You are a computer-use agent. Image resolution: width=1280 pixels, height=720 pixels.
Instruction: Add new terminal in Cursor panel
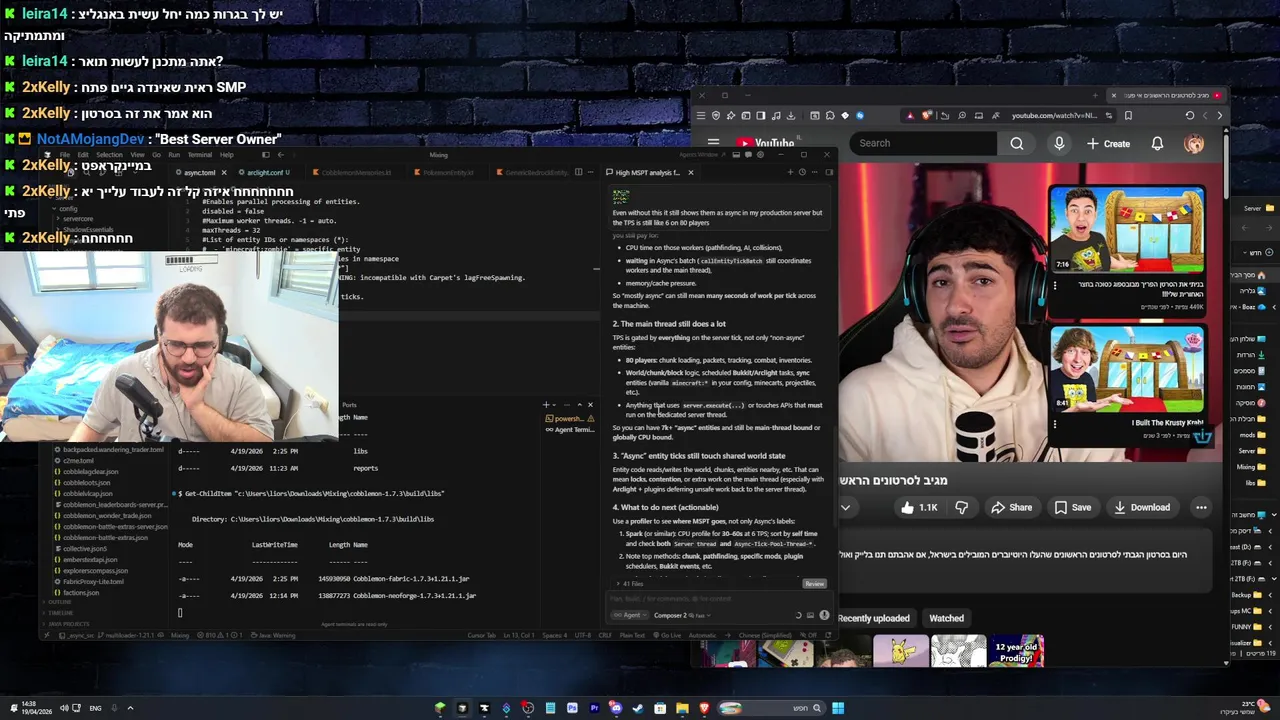(x=546, y=405)
